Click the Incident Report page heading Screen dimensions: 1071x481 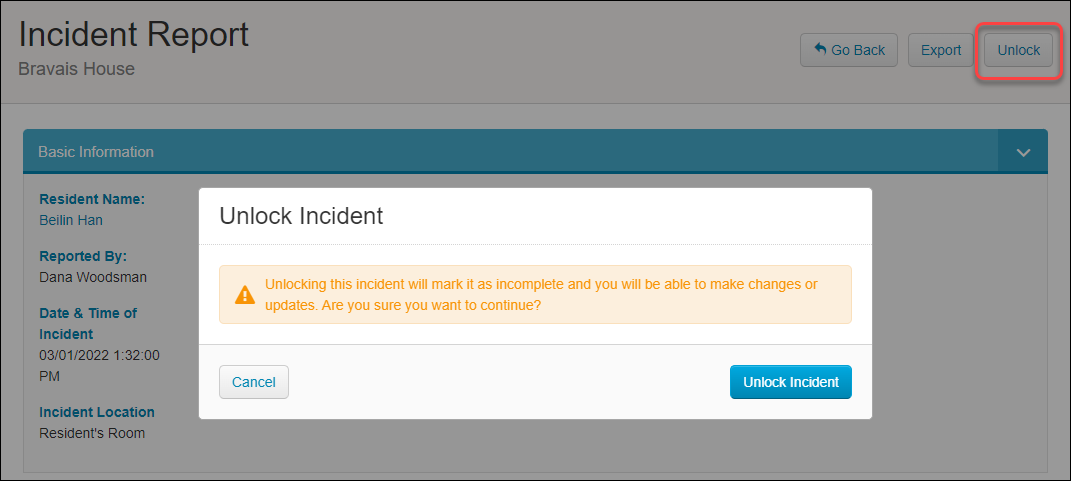134,34
